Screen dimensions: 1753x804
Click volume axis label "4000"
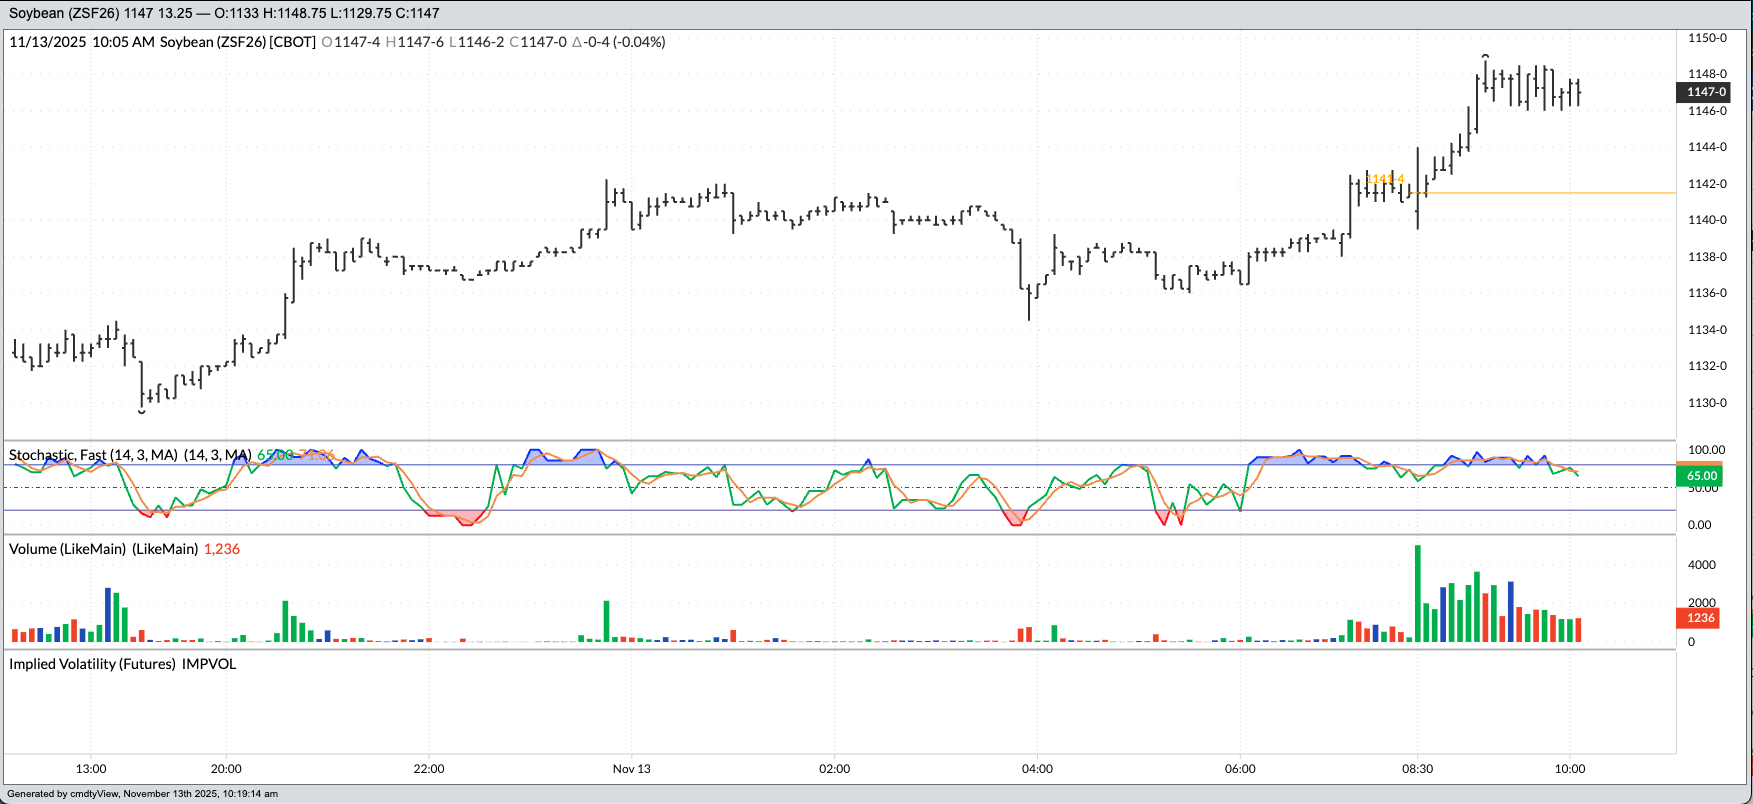(x=1702, y=565)
